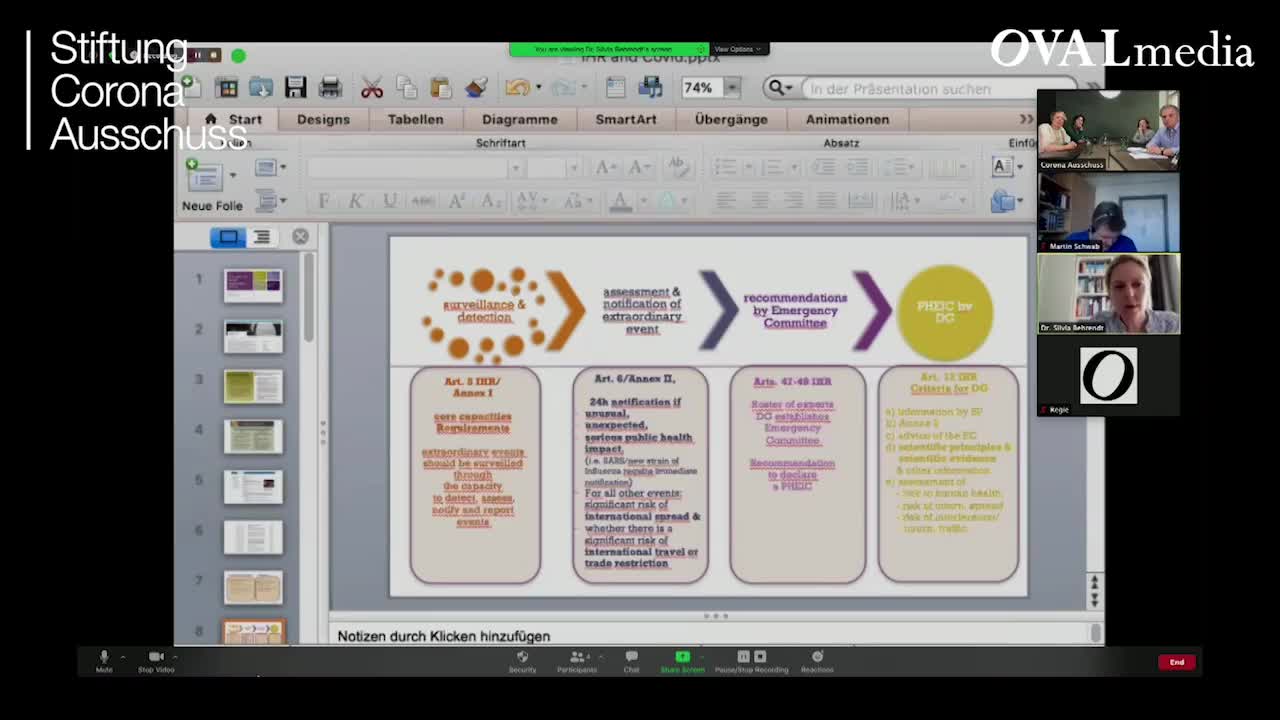Open the slide layout dropdown
This screenshot has width=1280, height=720.
click(x=271, y=167)
